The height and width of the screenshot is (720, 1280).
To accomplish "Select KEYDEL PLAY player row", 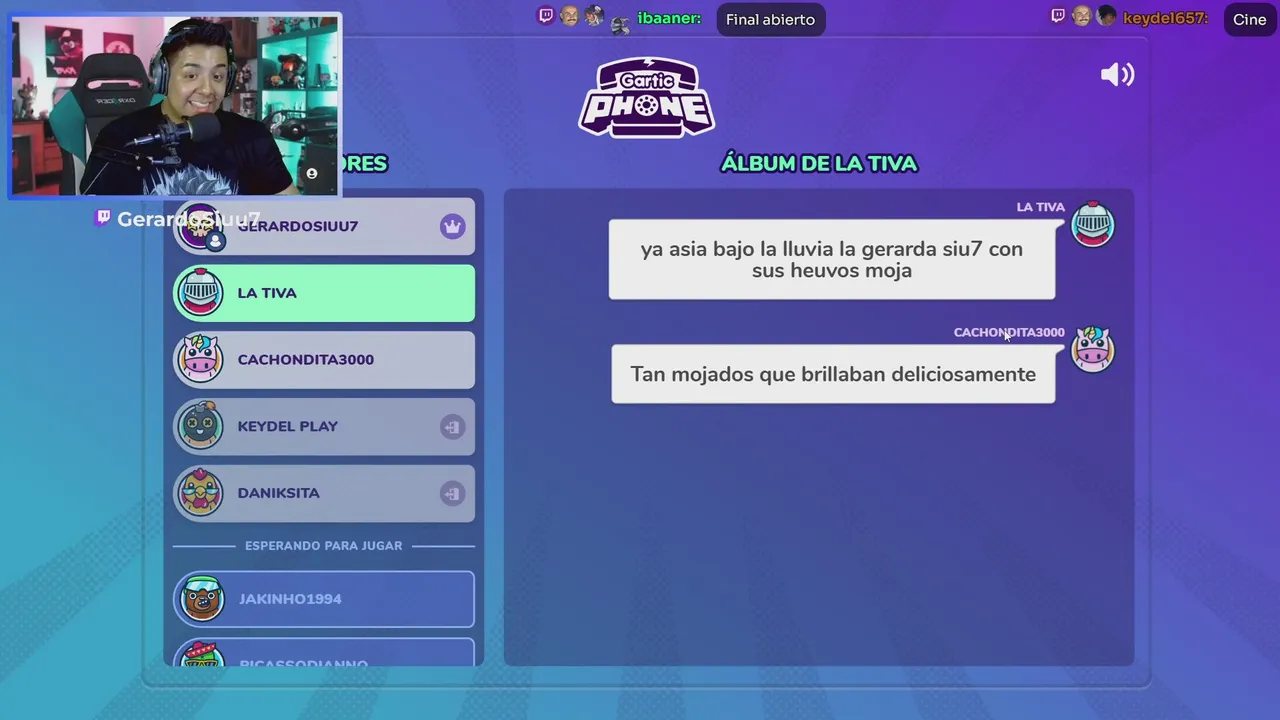I will click(x=324, y=426).
